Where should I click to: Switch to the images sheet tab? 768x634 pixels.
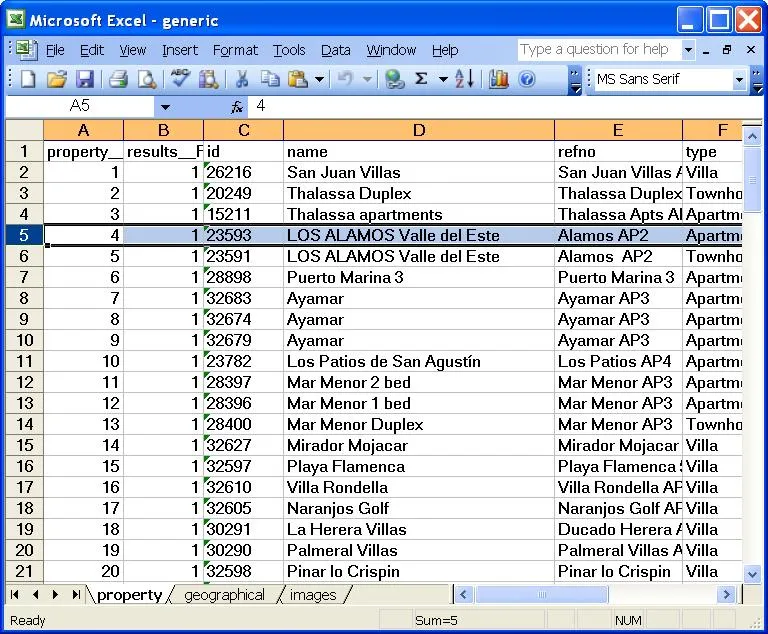(x=313, y=595)
